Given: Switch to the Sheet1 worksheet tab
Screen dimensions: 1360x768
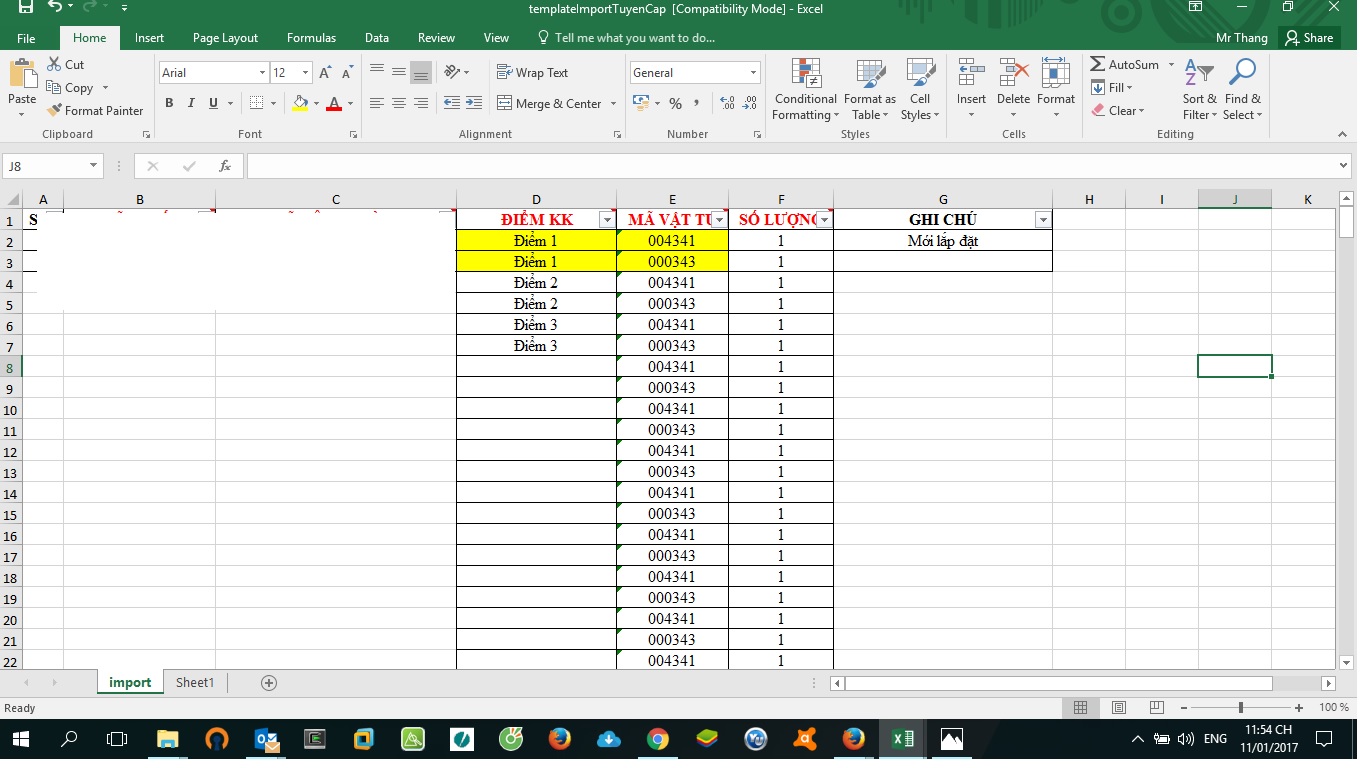Looking at the screenshot, I should point(195,683).
